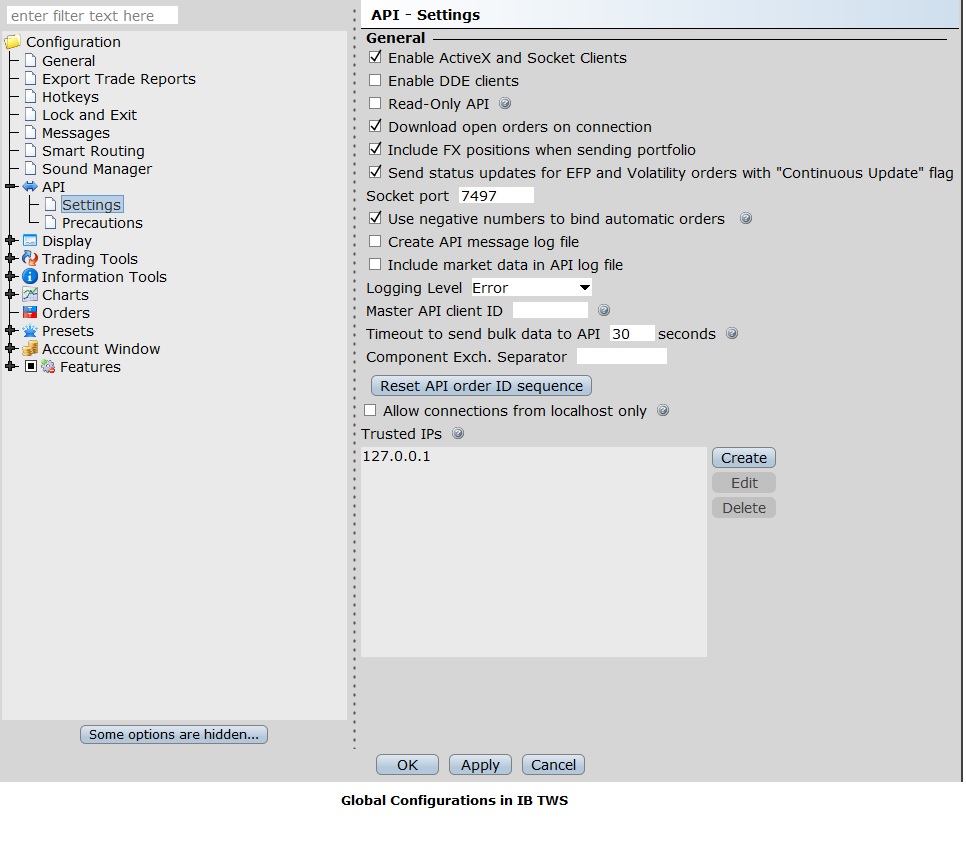This screenshot has height=855, width=966.
Task: Open the Hotkeys settings page
Action: [x=70, y=96]
